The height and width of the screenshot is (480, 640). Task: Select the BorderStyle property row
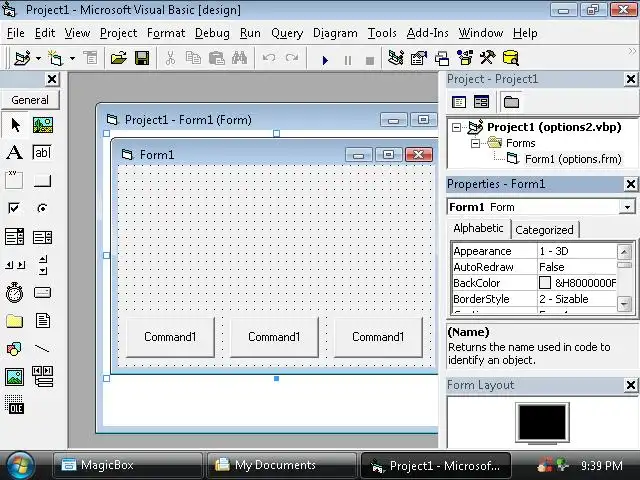(534, 299)
